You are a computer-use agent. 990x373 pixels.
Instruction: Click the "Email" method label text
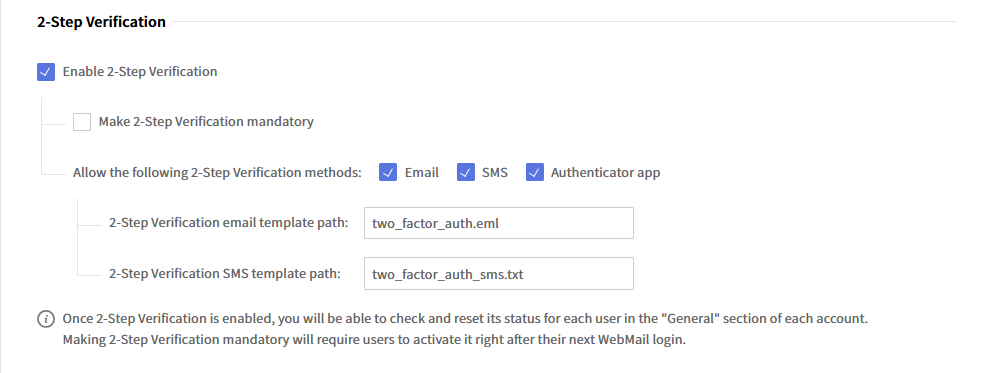(422, 172)
